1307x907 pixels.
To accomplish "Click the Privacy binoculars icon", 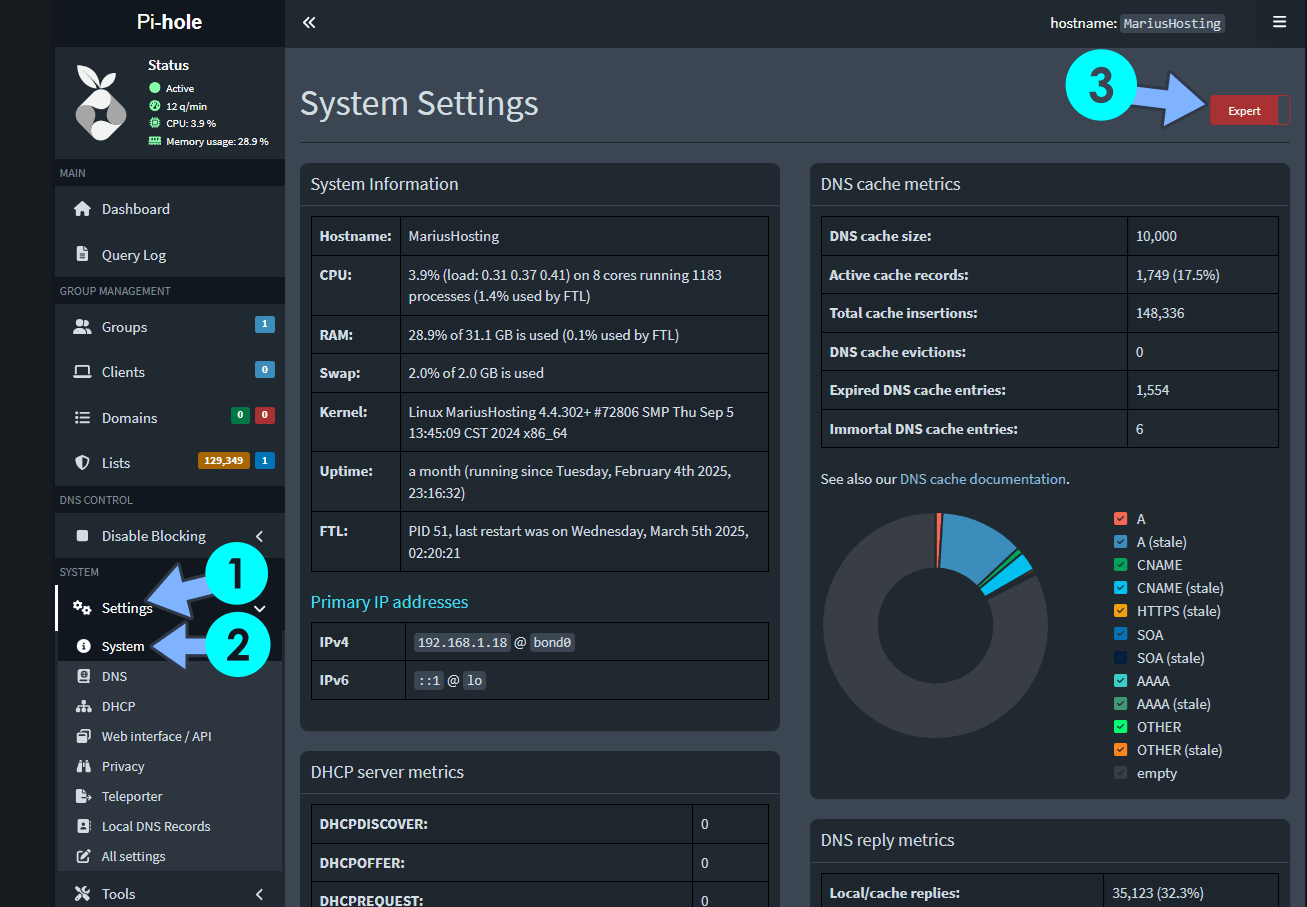I will click(x=83, y=766).
